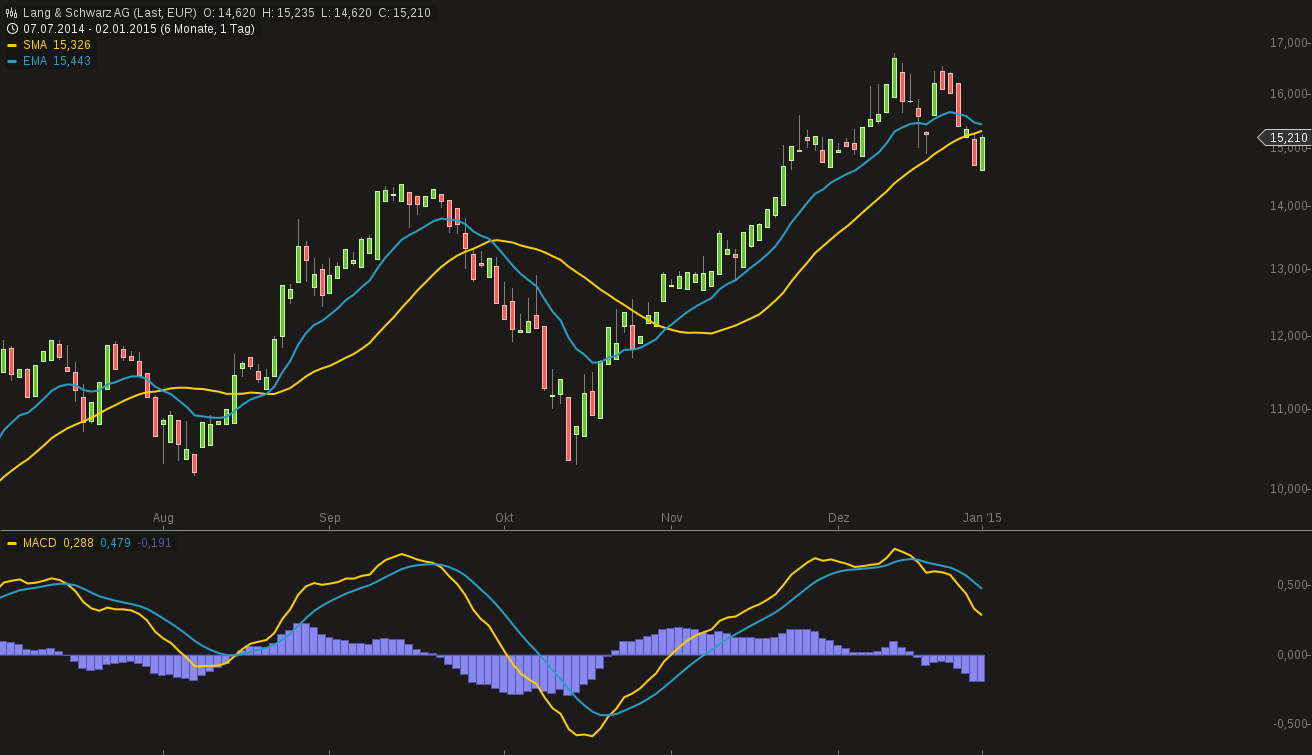
Task: Click the Sep label on time axis
Action: tap(330, 518)
